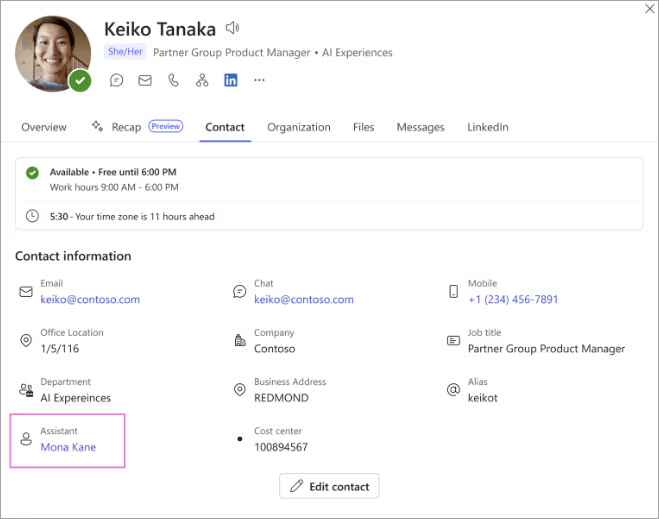Image resolution: width=659 pixels, height=519 pixels.
Task: Click the Recap sparkle icon
Action: click(98, 126)
